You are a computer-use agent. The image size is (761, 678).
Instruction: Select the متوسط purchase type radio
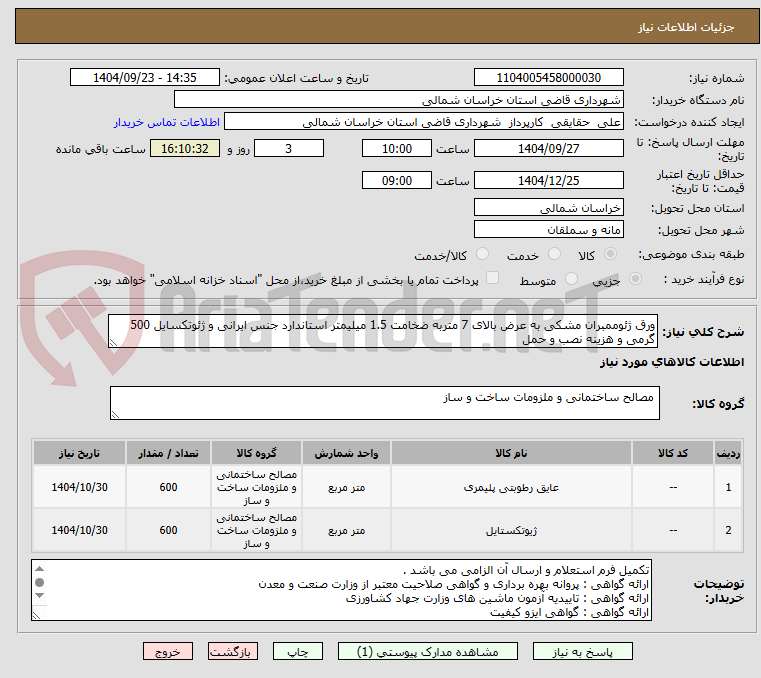pos(571,279)
